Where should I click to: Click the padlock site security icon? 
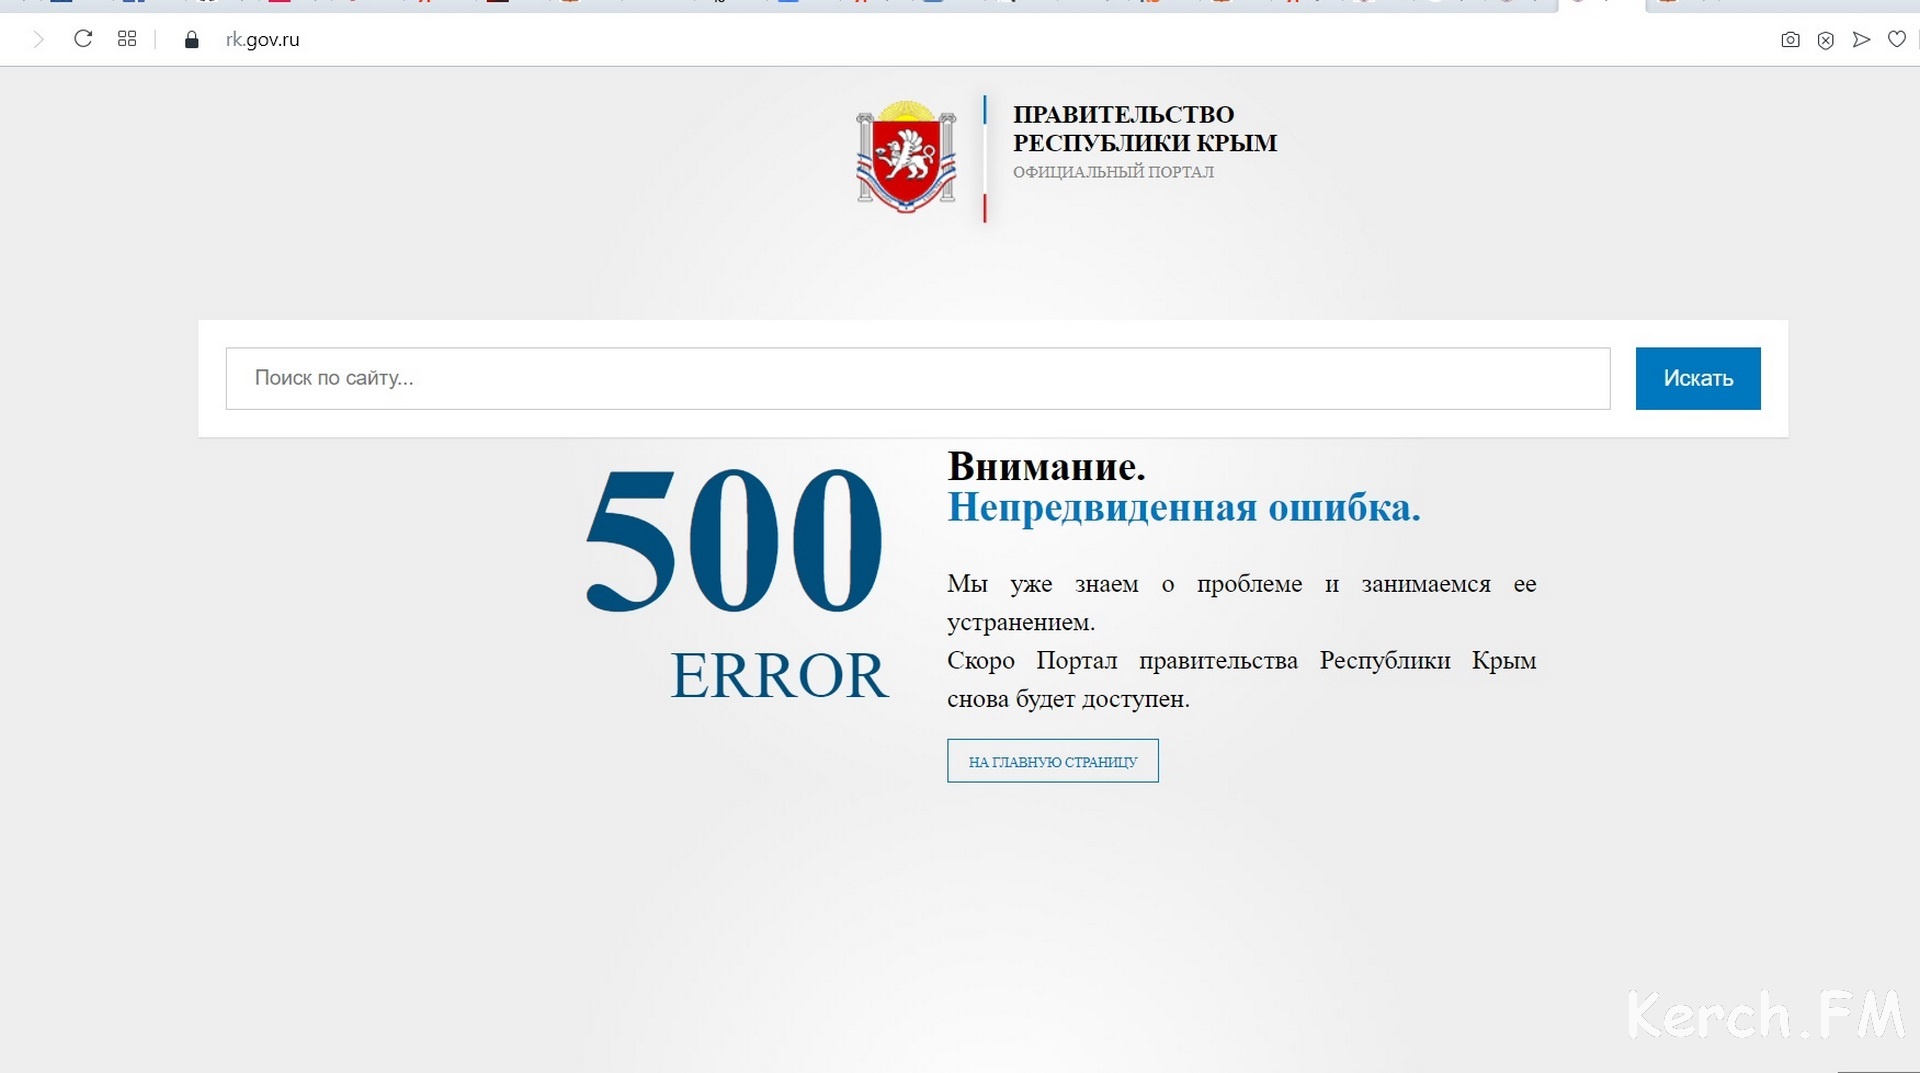192,40
